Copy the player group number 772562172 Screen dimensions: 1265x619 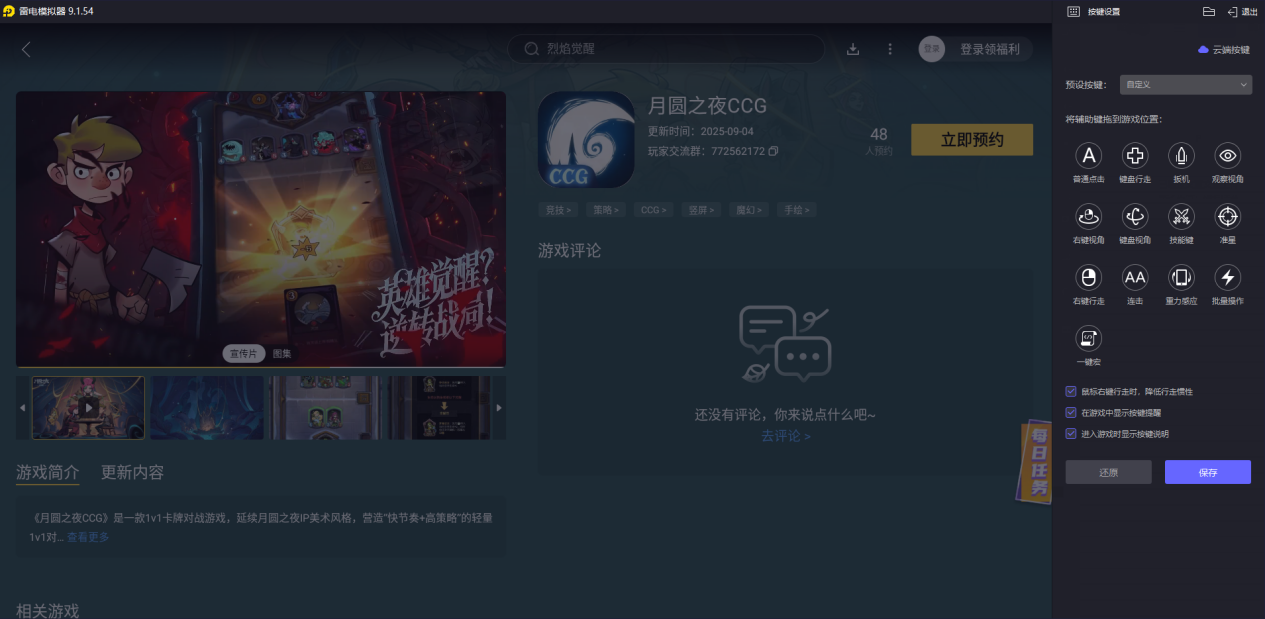(x=773, y=152)
